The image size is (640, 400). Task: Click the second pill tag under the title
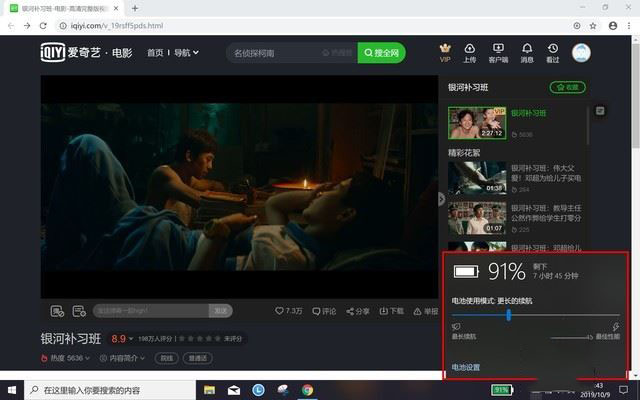198,358
